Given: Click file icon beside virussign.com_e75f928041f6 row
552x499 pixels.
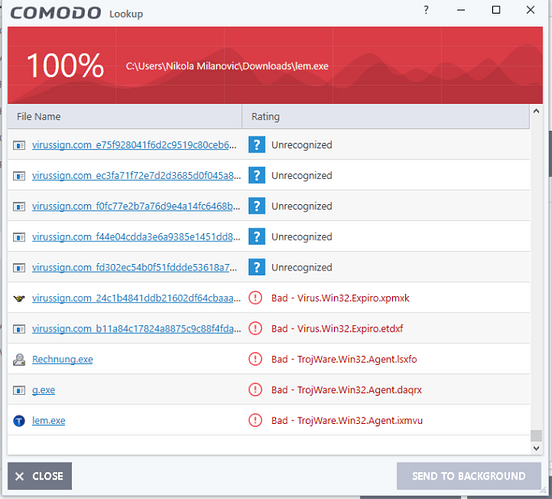Looking at the screenshot, I should coord(19,145).
